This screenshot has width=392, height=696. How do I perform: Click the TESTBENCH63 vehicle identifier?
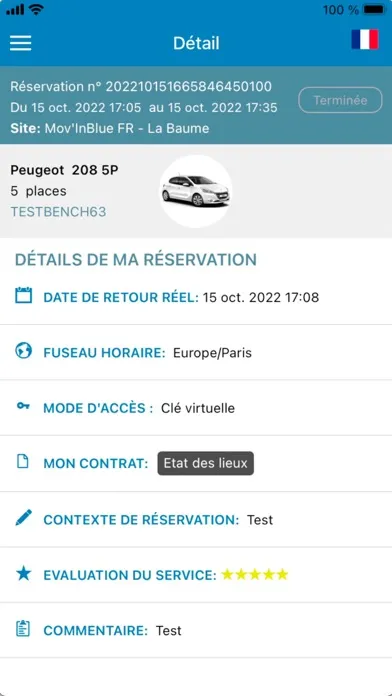coord(59,212)
